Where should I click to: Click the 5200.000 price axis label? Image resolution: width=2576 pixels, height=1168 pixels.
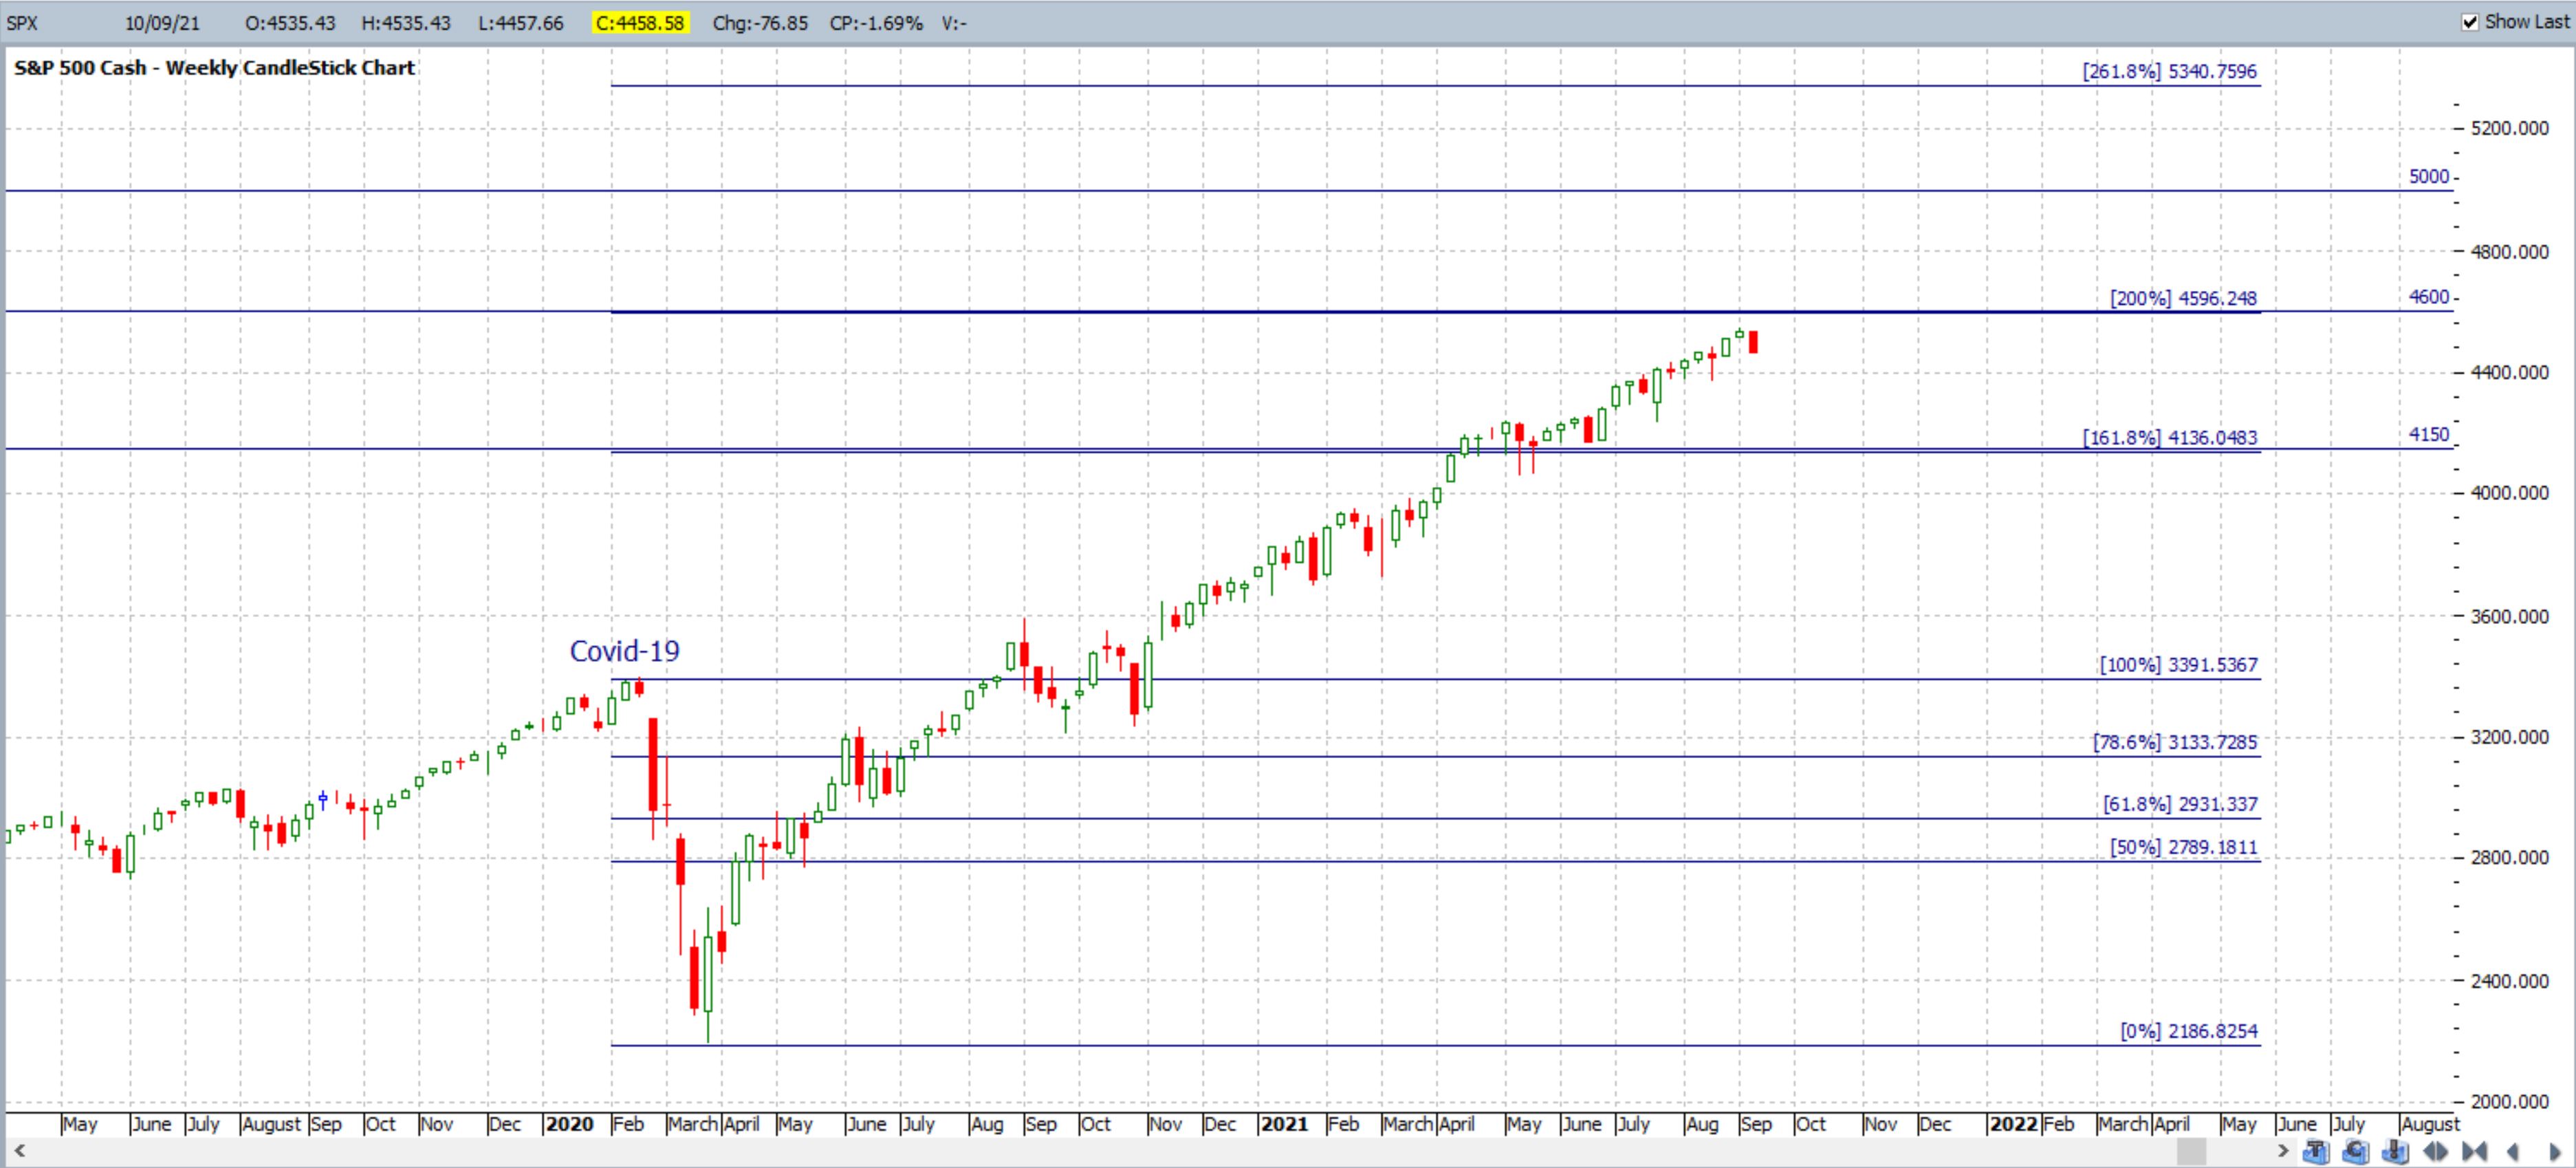tap(2509, 128)
